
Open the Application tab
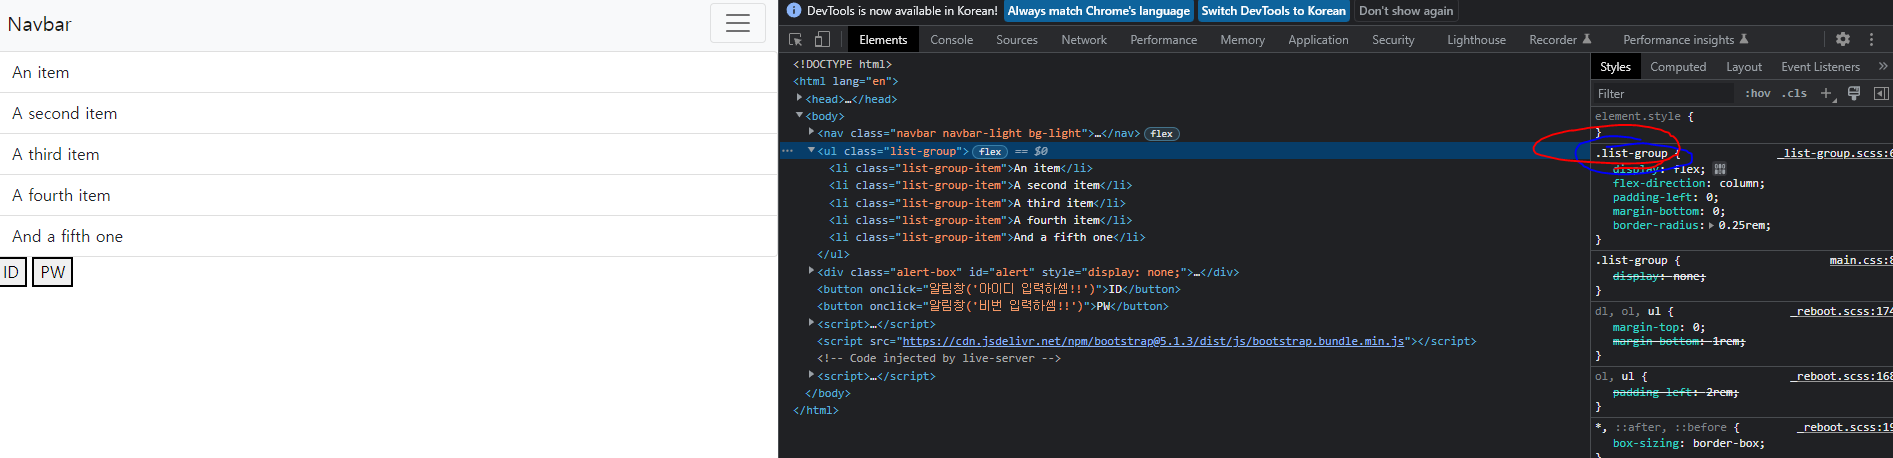[x=1318, y=40]
